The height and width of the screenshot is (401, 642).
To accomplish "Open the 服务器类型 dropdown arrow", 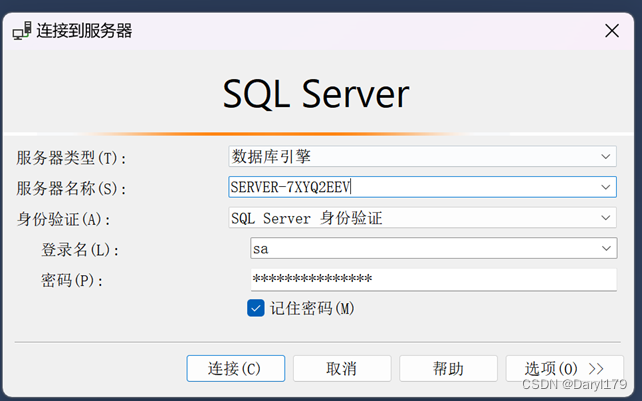I will 606,156.
